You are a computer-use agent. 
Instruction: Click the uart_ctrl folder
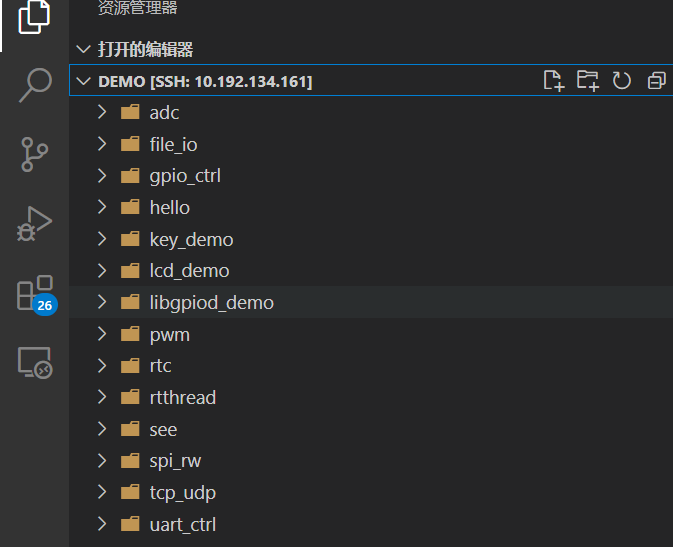pos(182,524)
